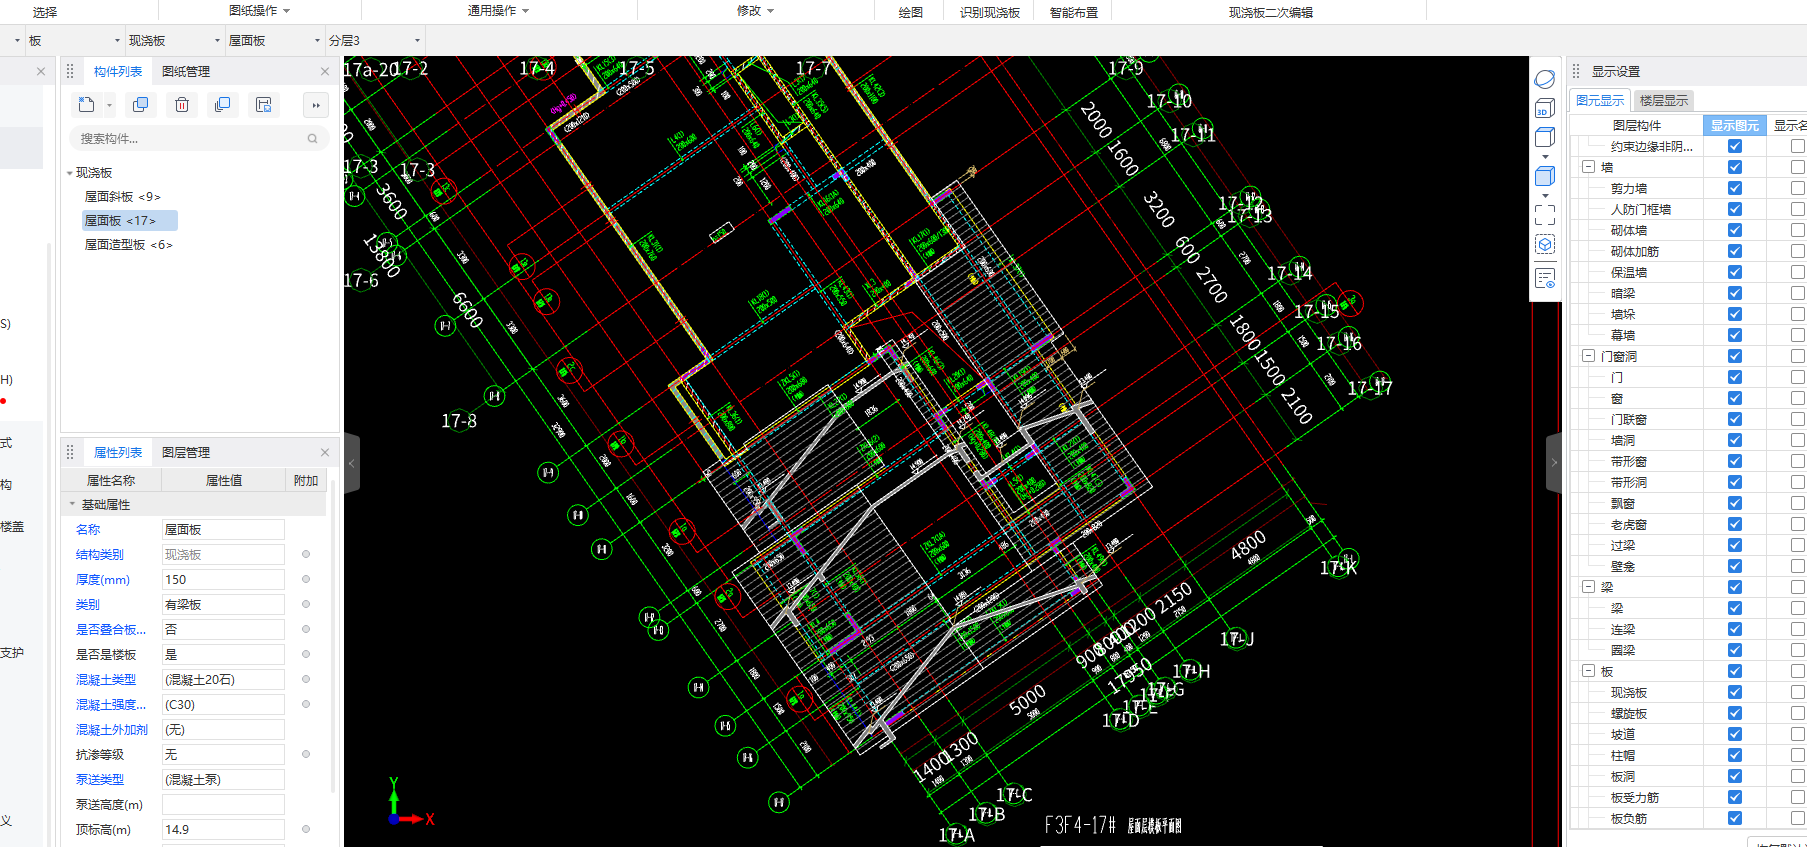This screenshot has height=847, width=1807.
Task: Close the far-left narrow panel
Action: tap(41, 71)
